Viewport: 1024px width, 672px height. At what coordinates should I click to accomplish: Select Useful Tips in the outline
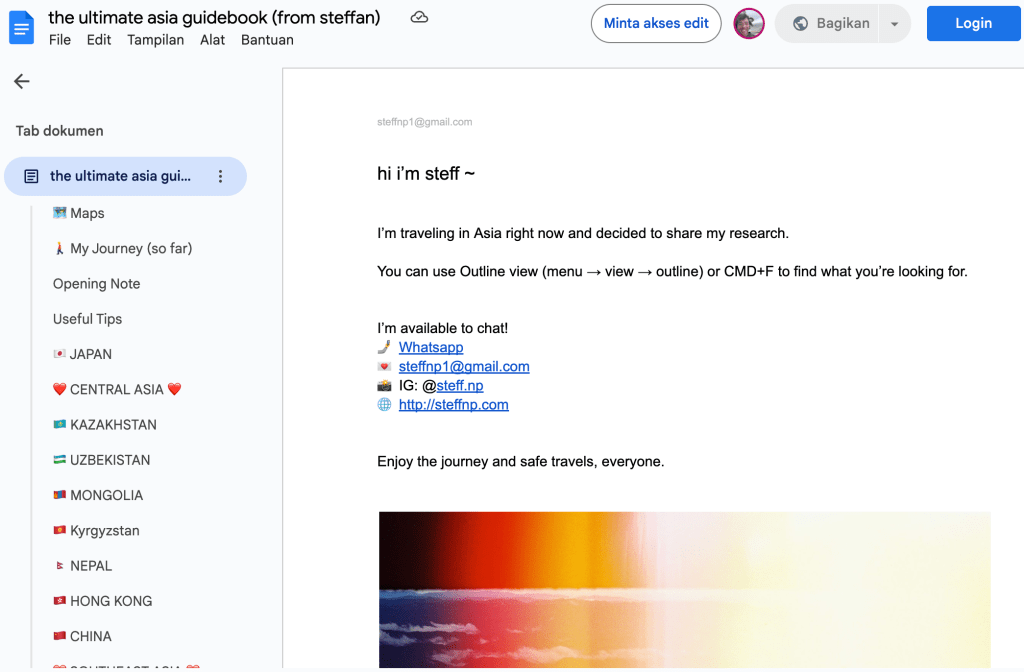87,319
